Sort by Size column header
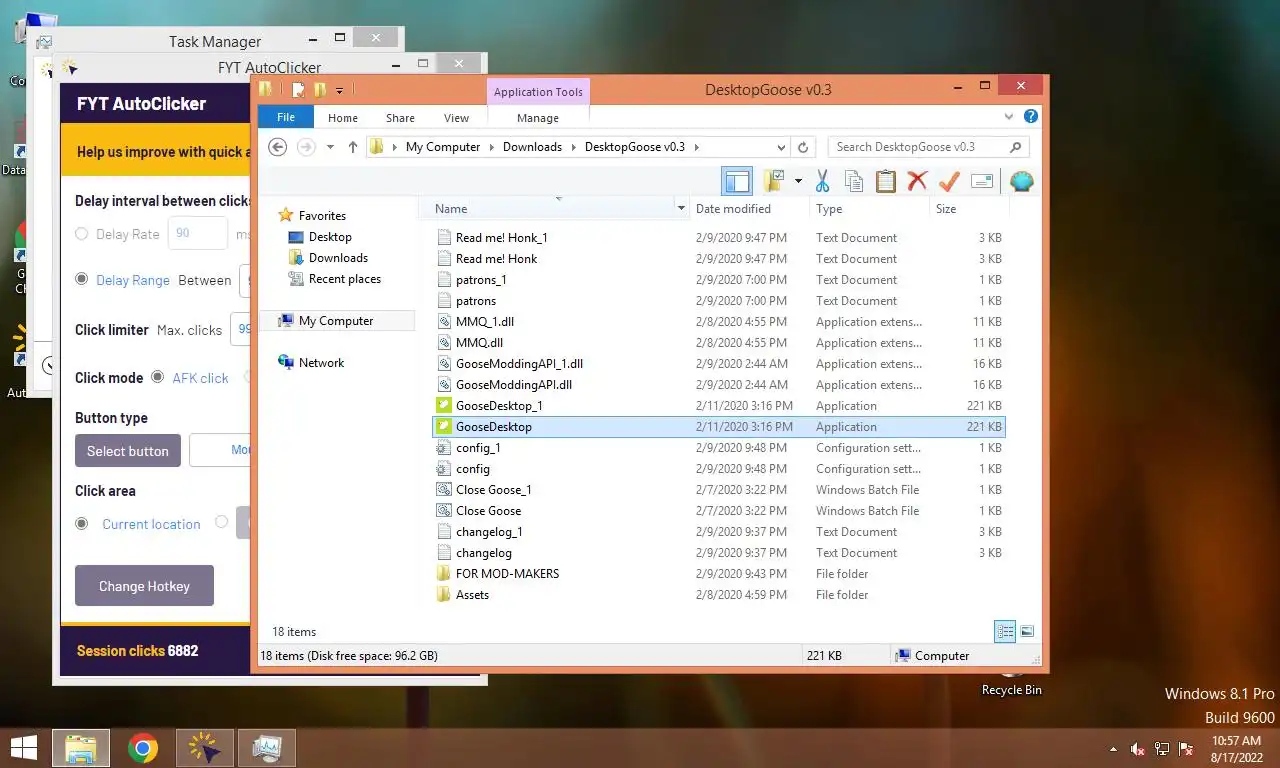 click(968, 209)
